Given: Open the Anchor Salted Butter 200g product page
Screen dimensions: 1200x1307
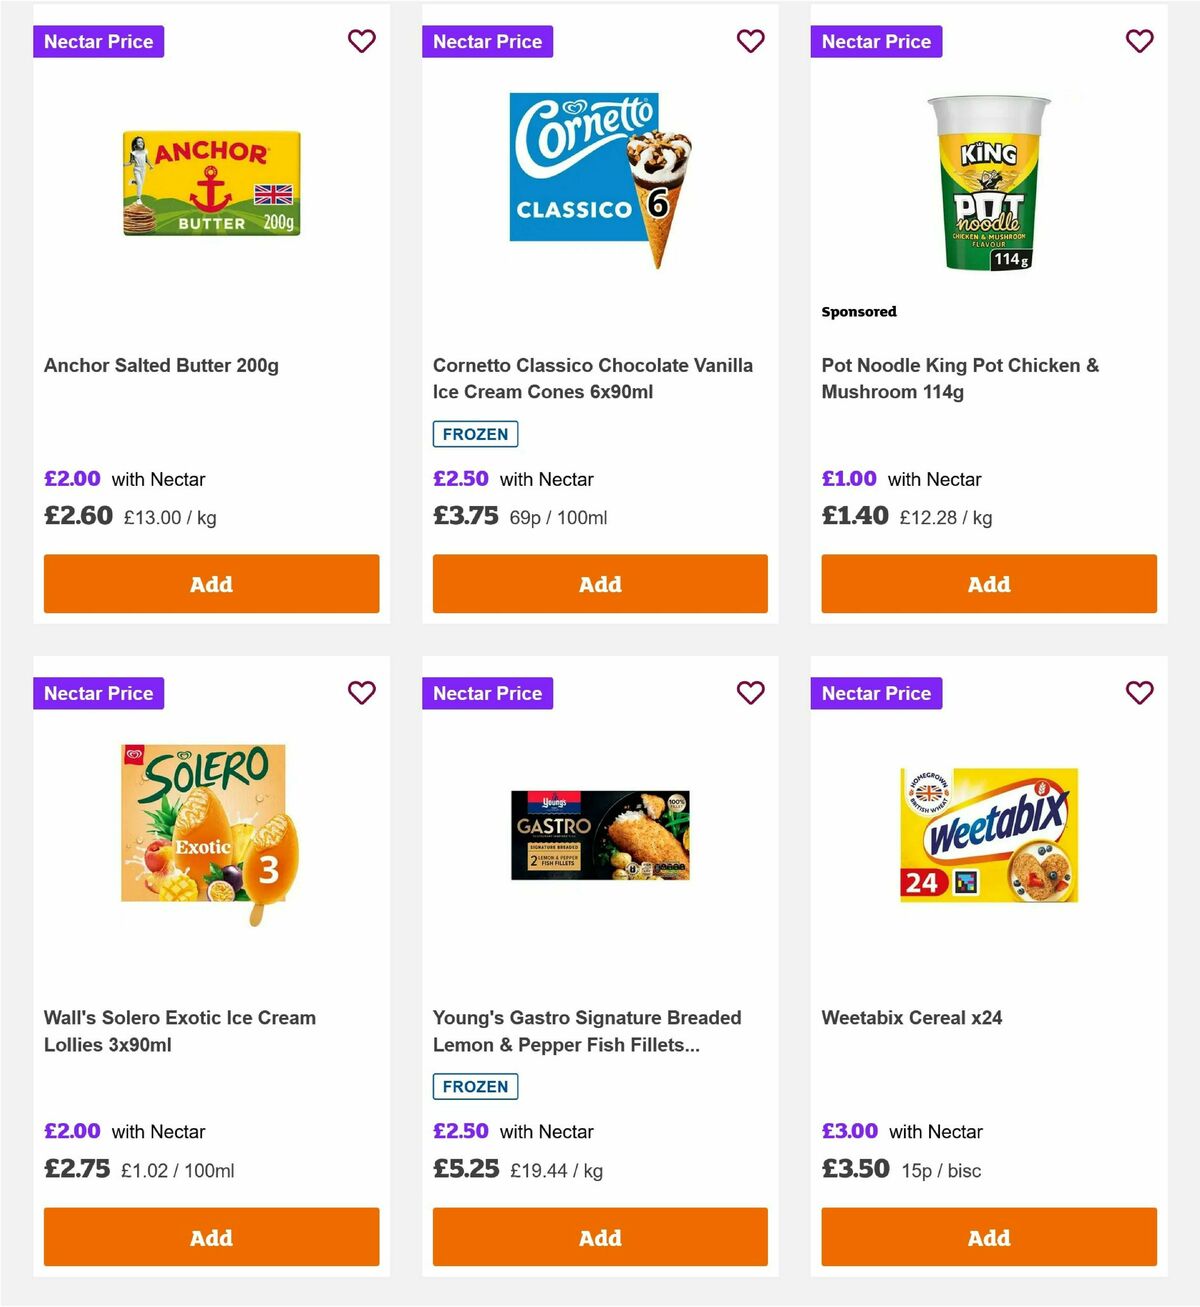Looking at the screenshot, I should pos(161,365).
